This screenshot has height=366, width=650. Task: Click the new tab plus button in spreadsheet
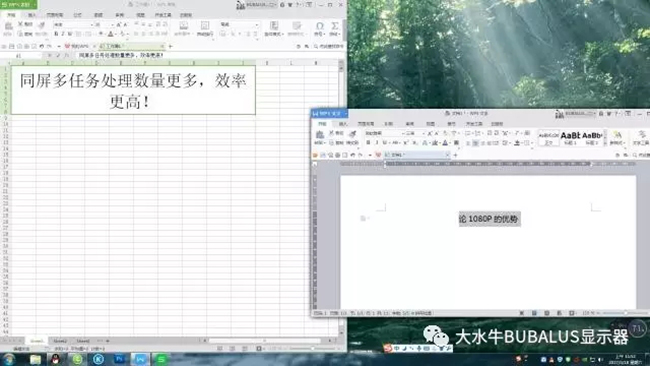tap(170, 46)
